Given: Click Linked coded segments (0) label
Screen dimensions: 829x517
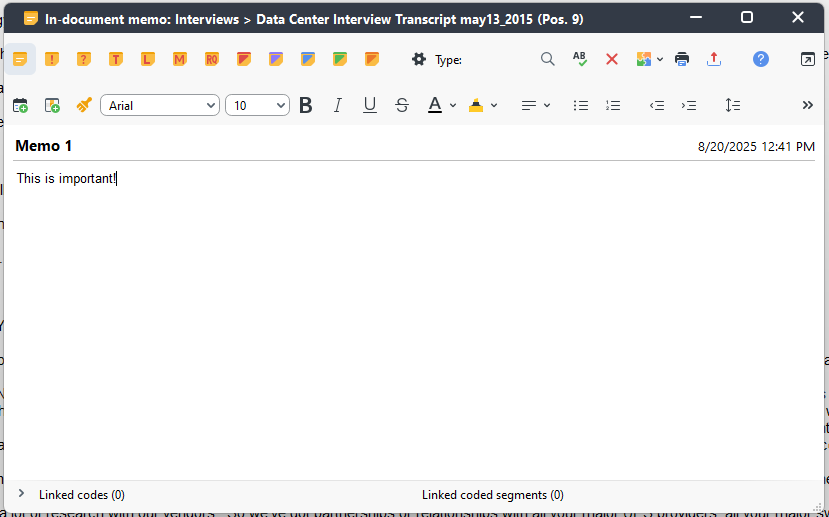Looking at the screenshot, I should pyautogui.click(x=493, y=495).
